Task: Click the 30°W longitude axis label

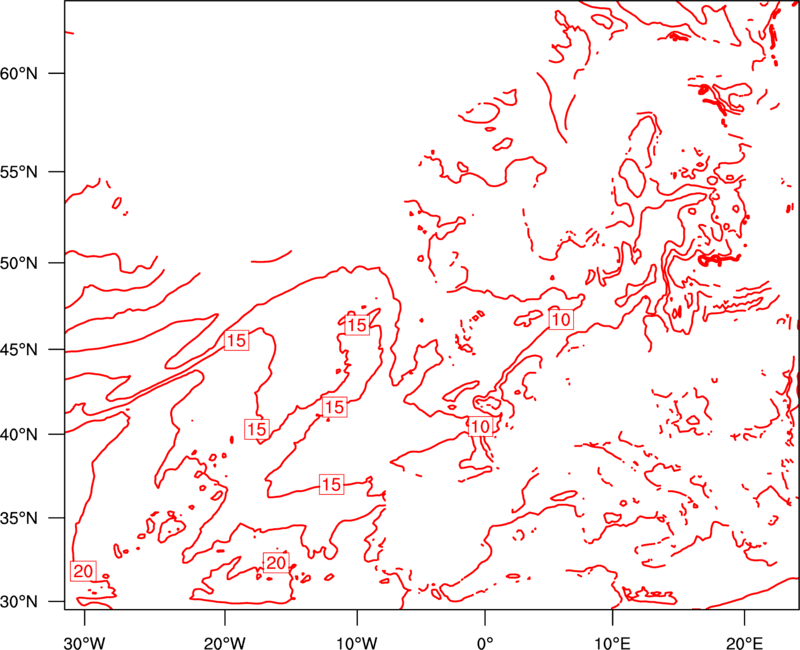Action: (x=85, y=643)
